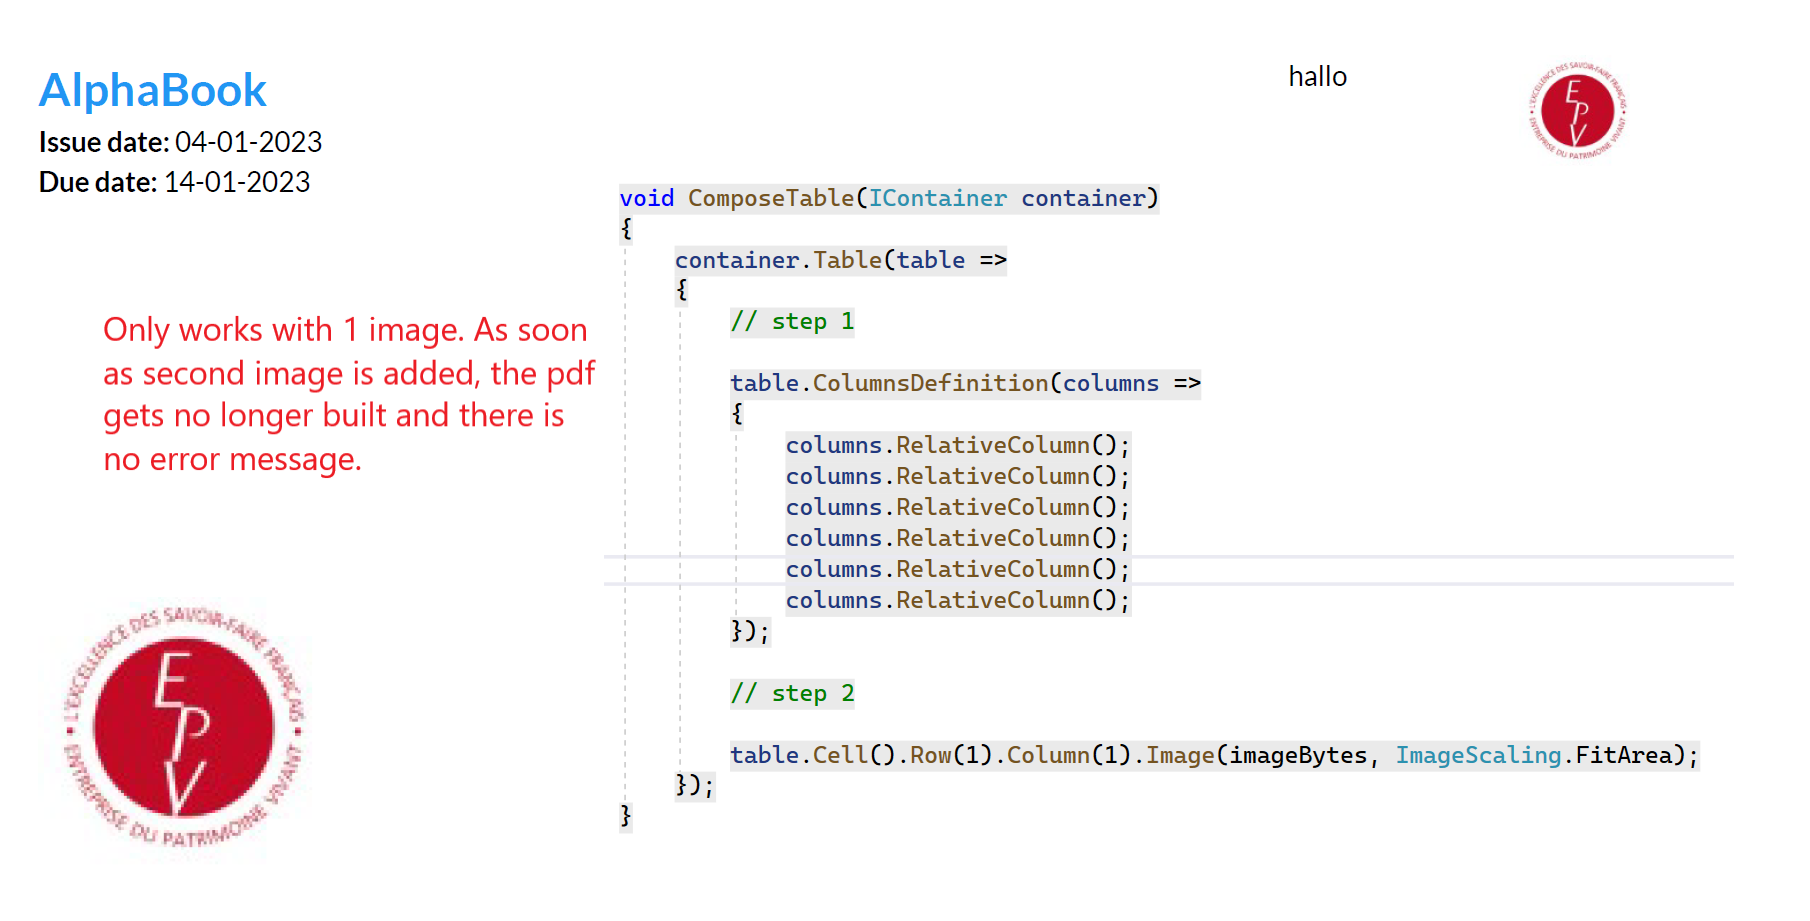This screenshot has height=921, width=1810.
Task: Select the ComposeTable method name in code
Action: pos(772,198)
